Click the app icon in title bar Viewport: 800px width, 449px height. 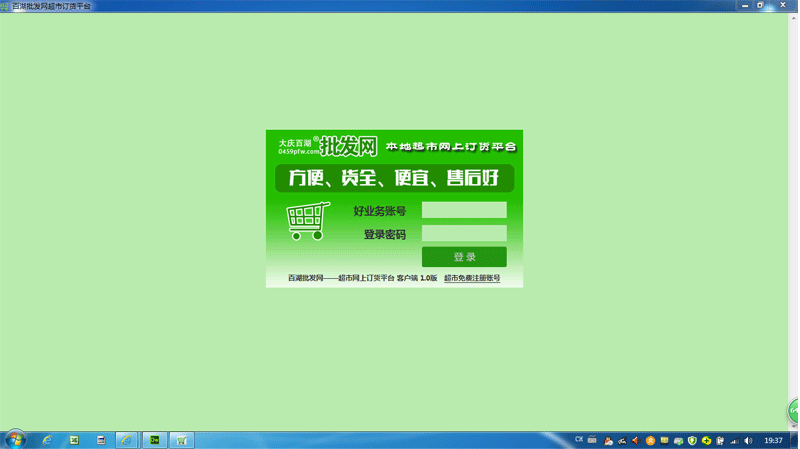5,6
